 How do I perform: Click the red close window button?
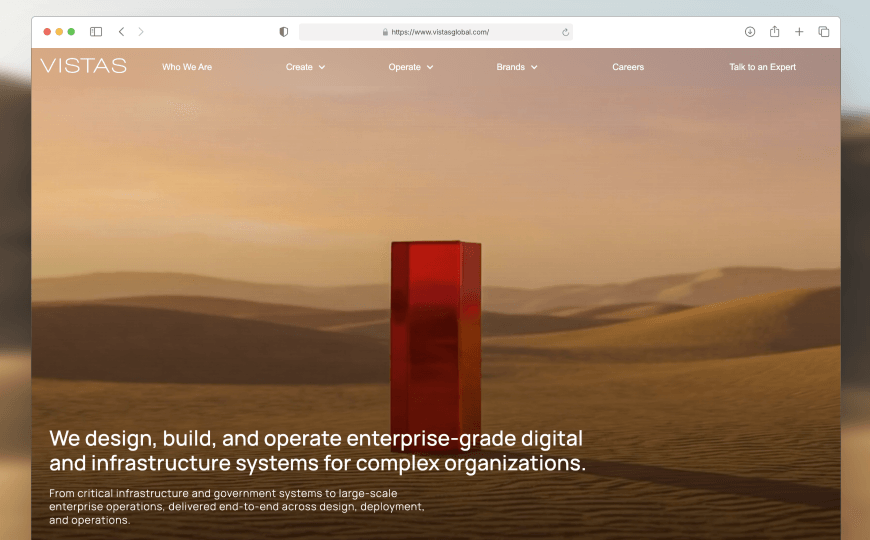[47, 32]
